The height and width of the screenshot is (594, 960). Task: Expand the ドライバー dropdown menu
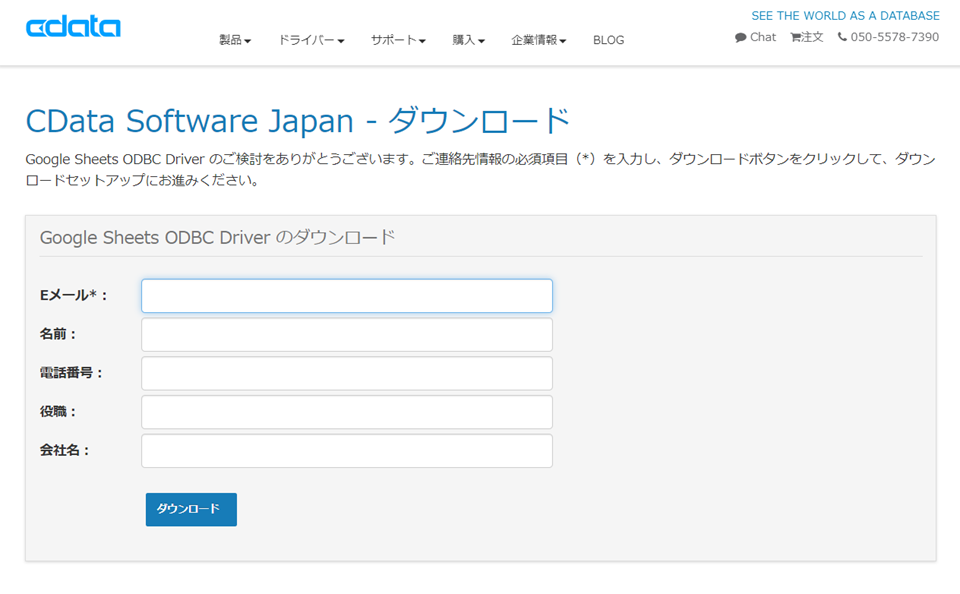pos(312,40)
